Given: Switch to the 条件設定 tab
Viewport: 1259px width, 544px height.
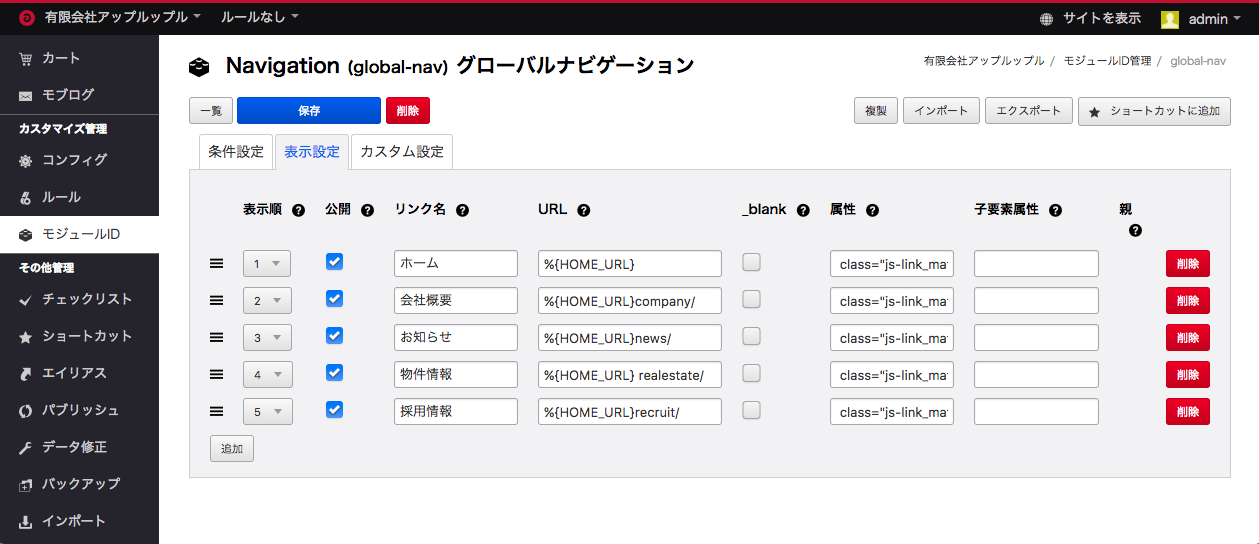Looking at the screenshot, I should [x=236, y=152].
